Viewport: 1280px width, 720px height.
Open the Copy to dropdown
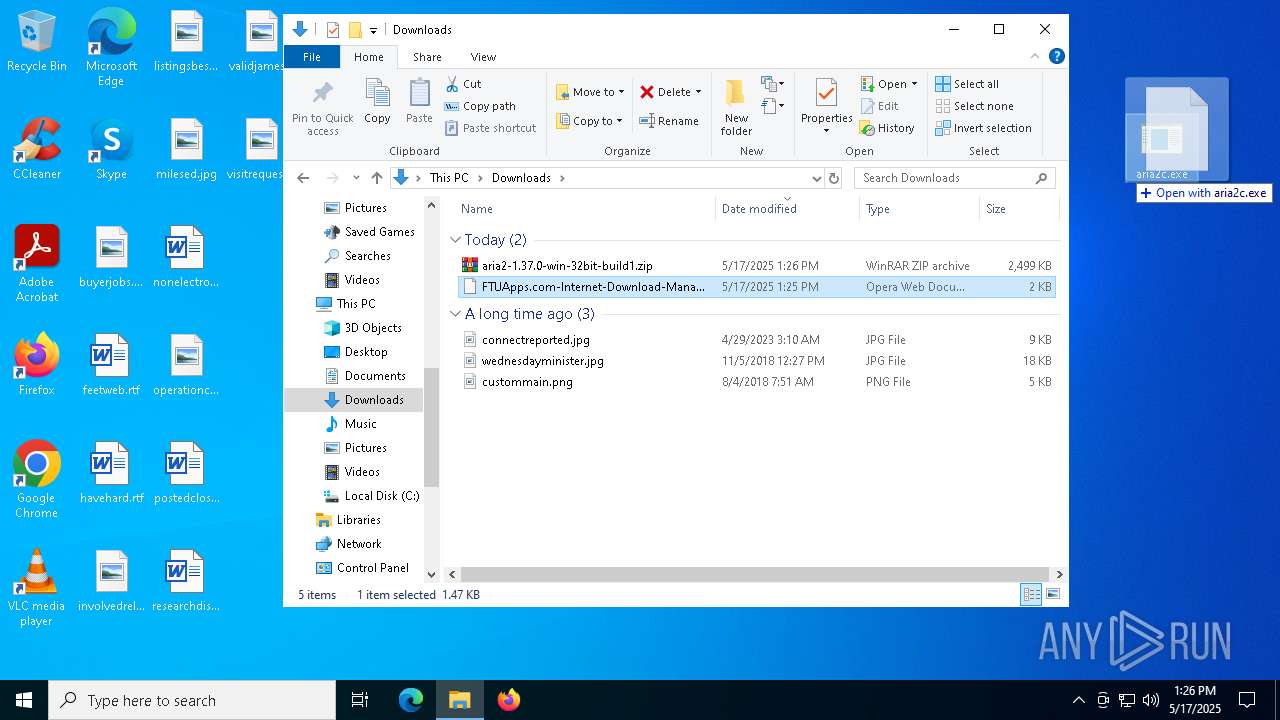[589, 121]
